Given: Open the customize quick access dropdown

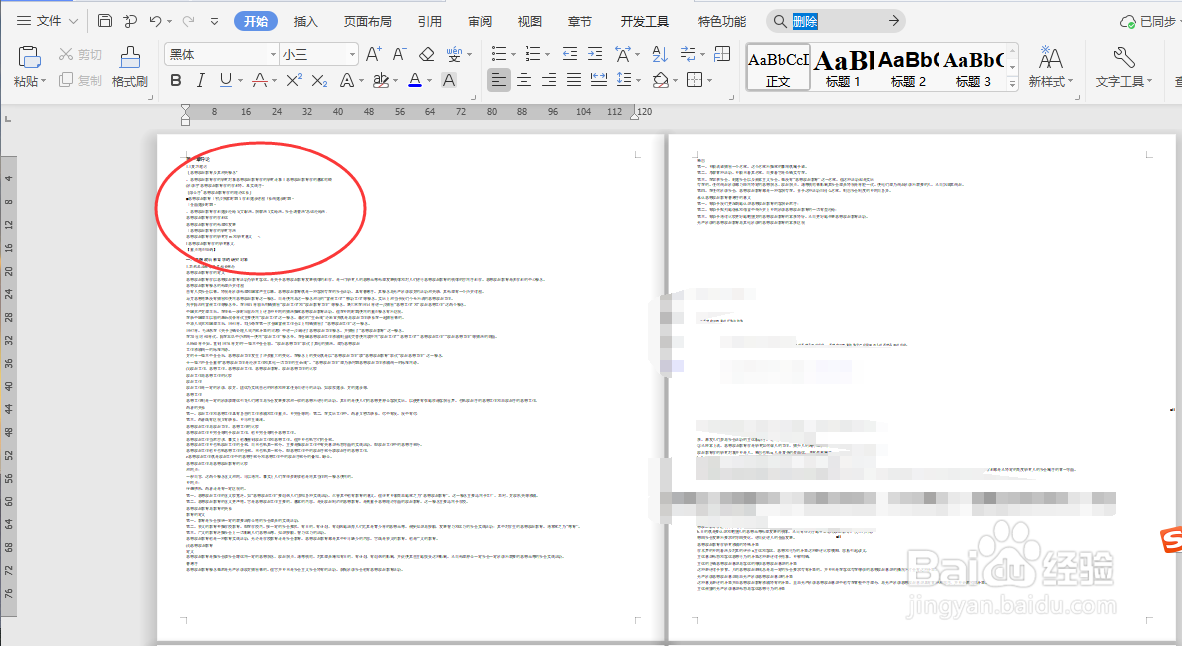Looking at the screenshot, I should (x=214, y=21).
